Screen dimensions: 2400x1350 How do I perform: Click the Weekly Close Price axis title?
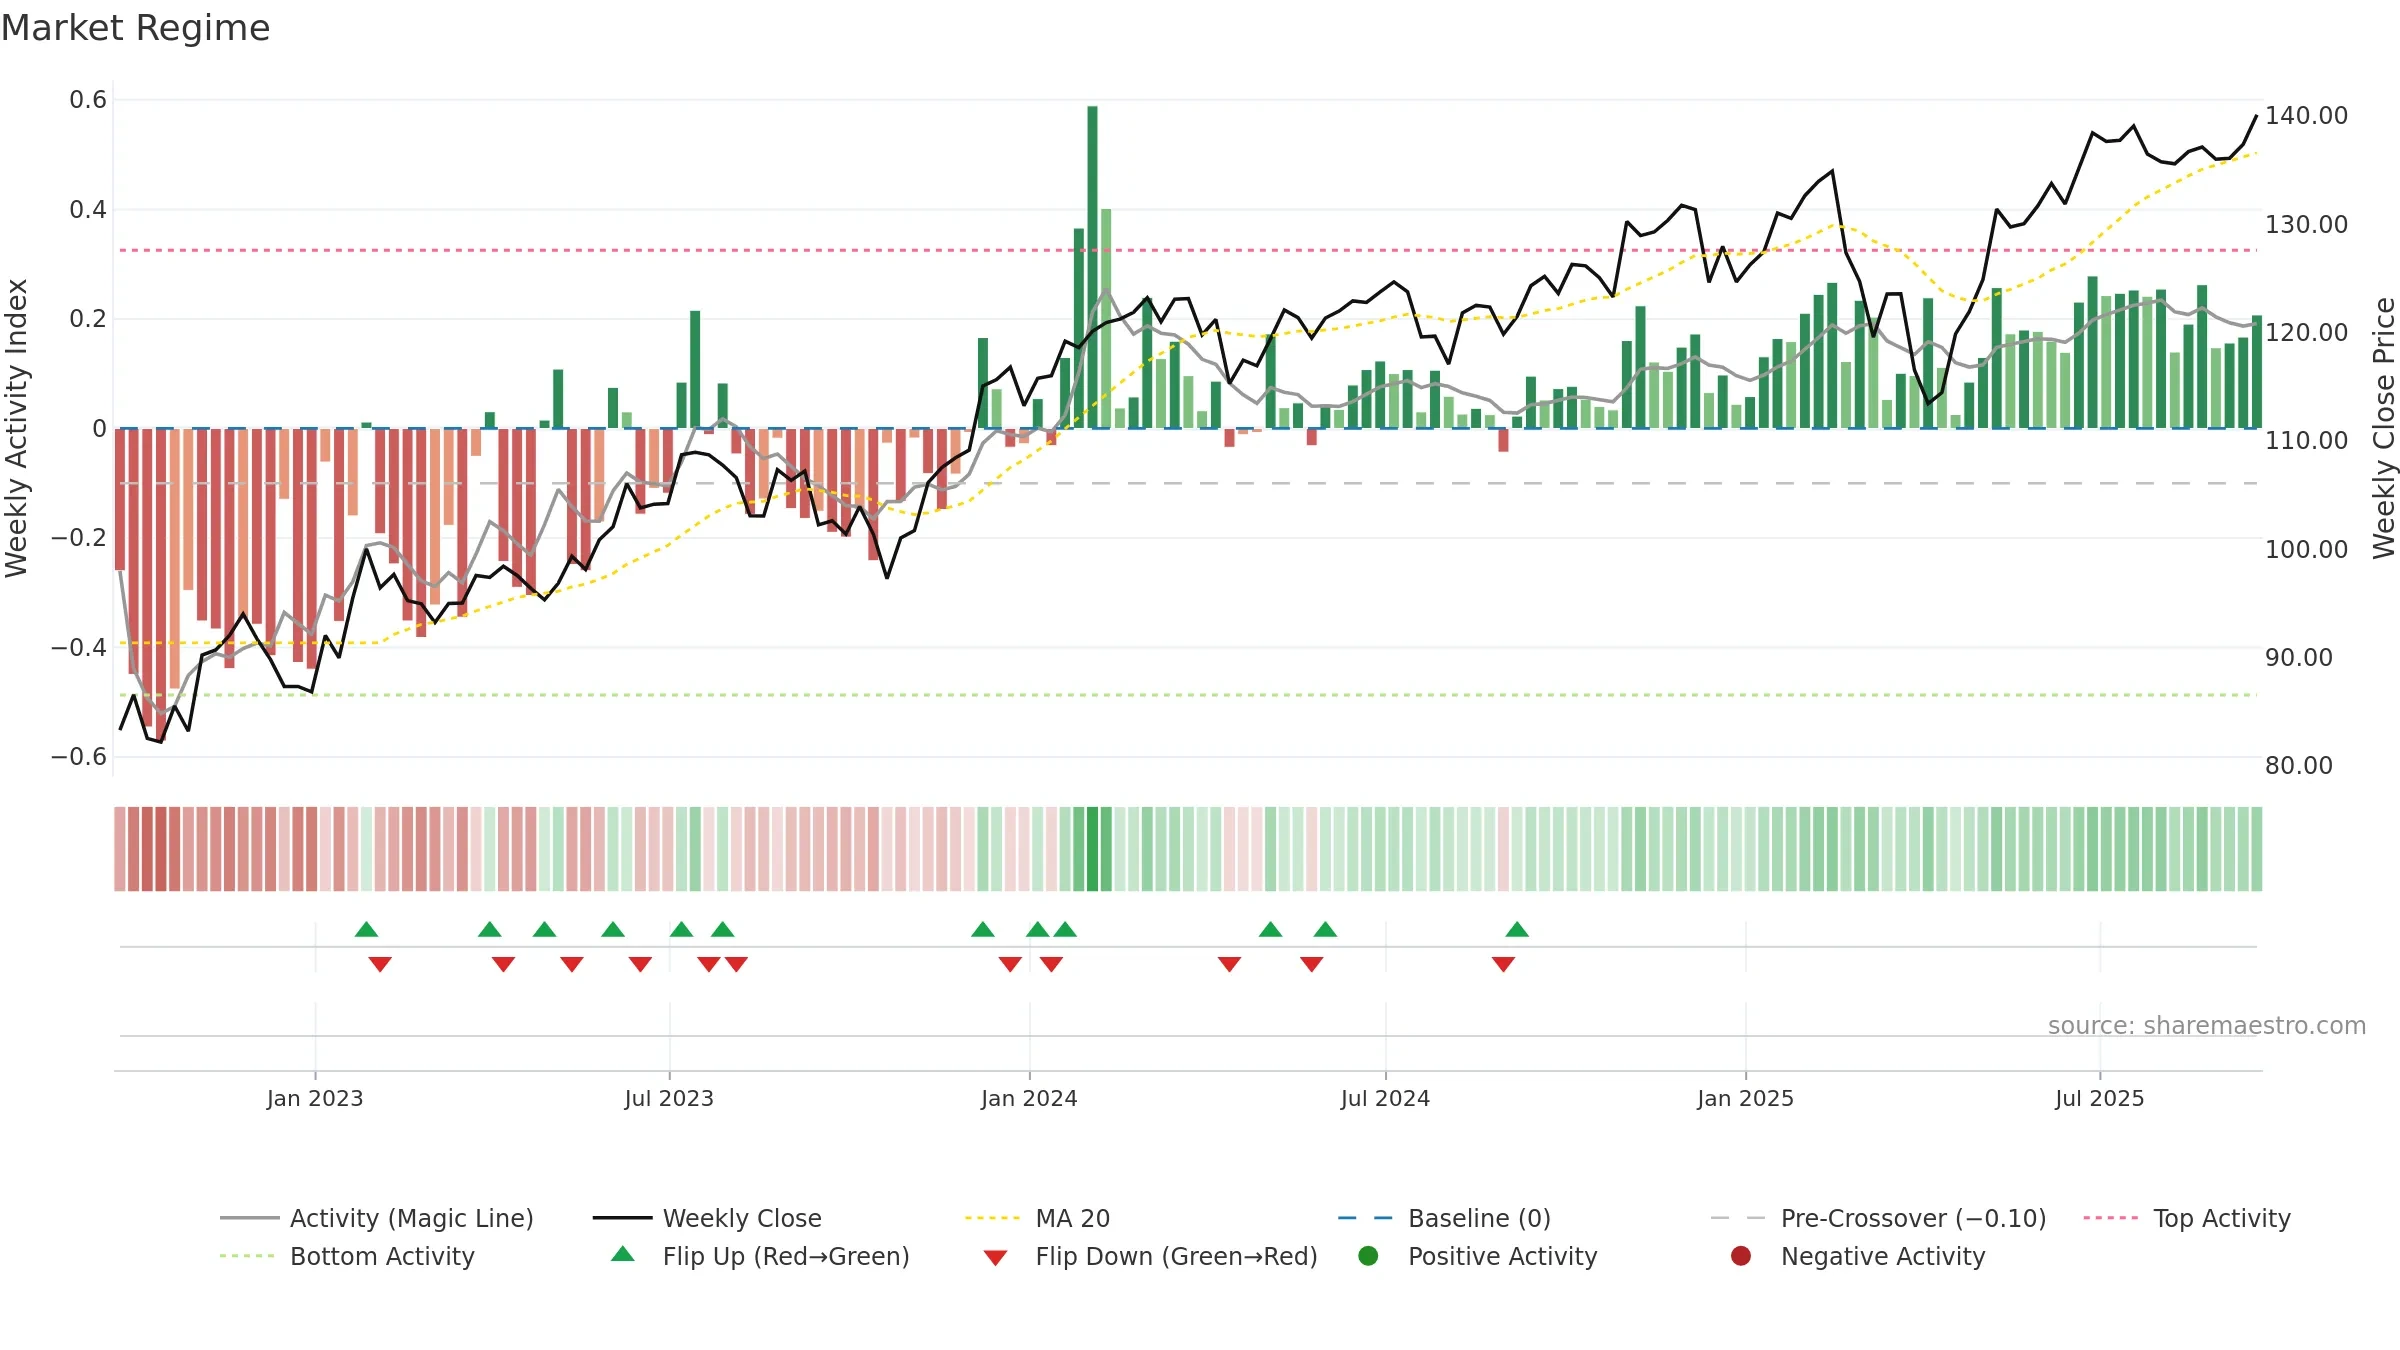2384,428
